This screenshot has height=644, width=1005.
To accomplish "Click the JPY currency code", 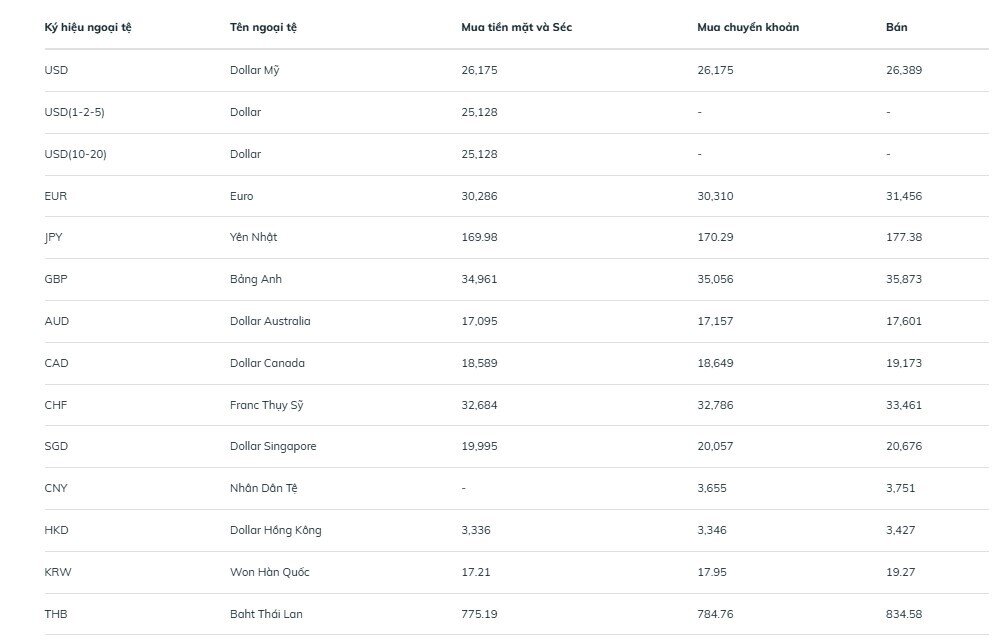I will [54, 237].
